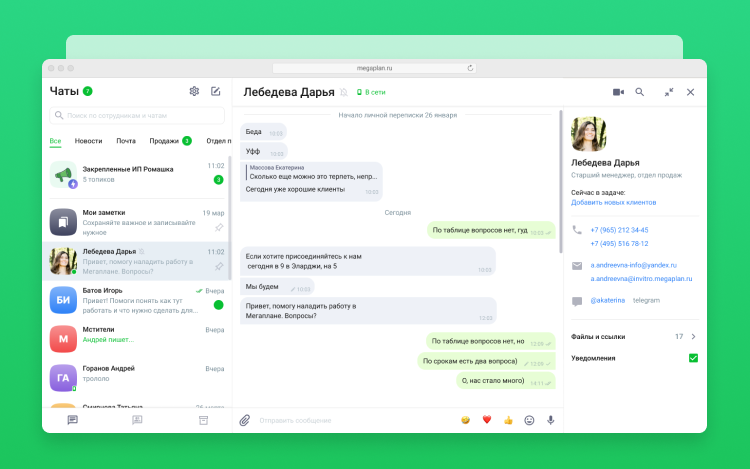Select the Продажи tab
The width and height of the screenshot is (750, 469).
(164, 141)
